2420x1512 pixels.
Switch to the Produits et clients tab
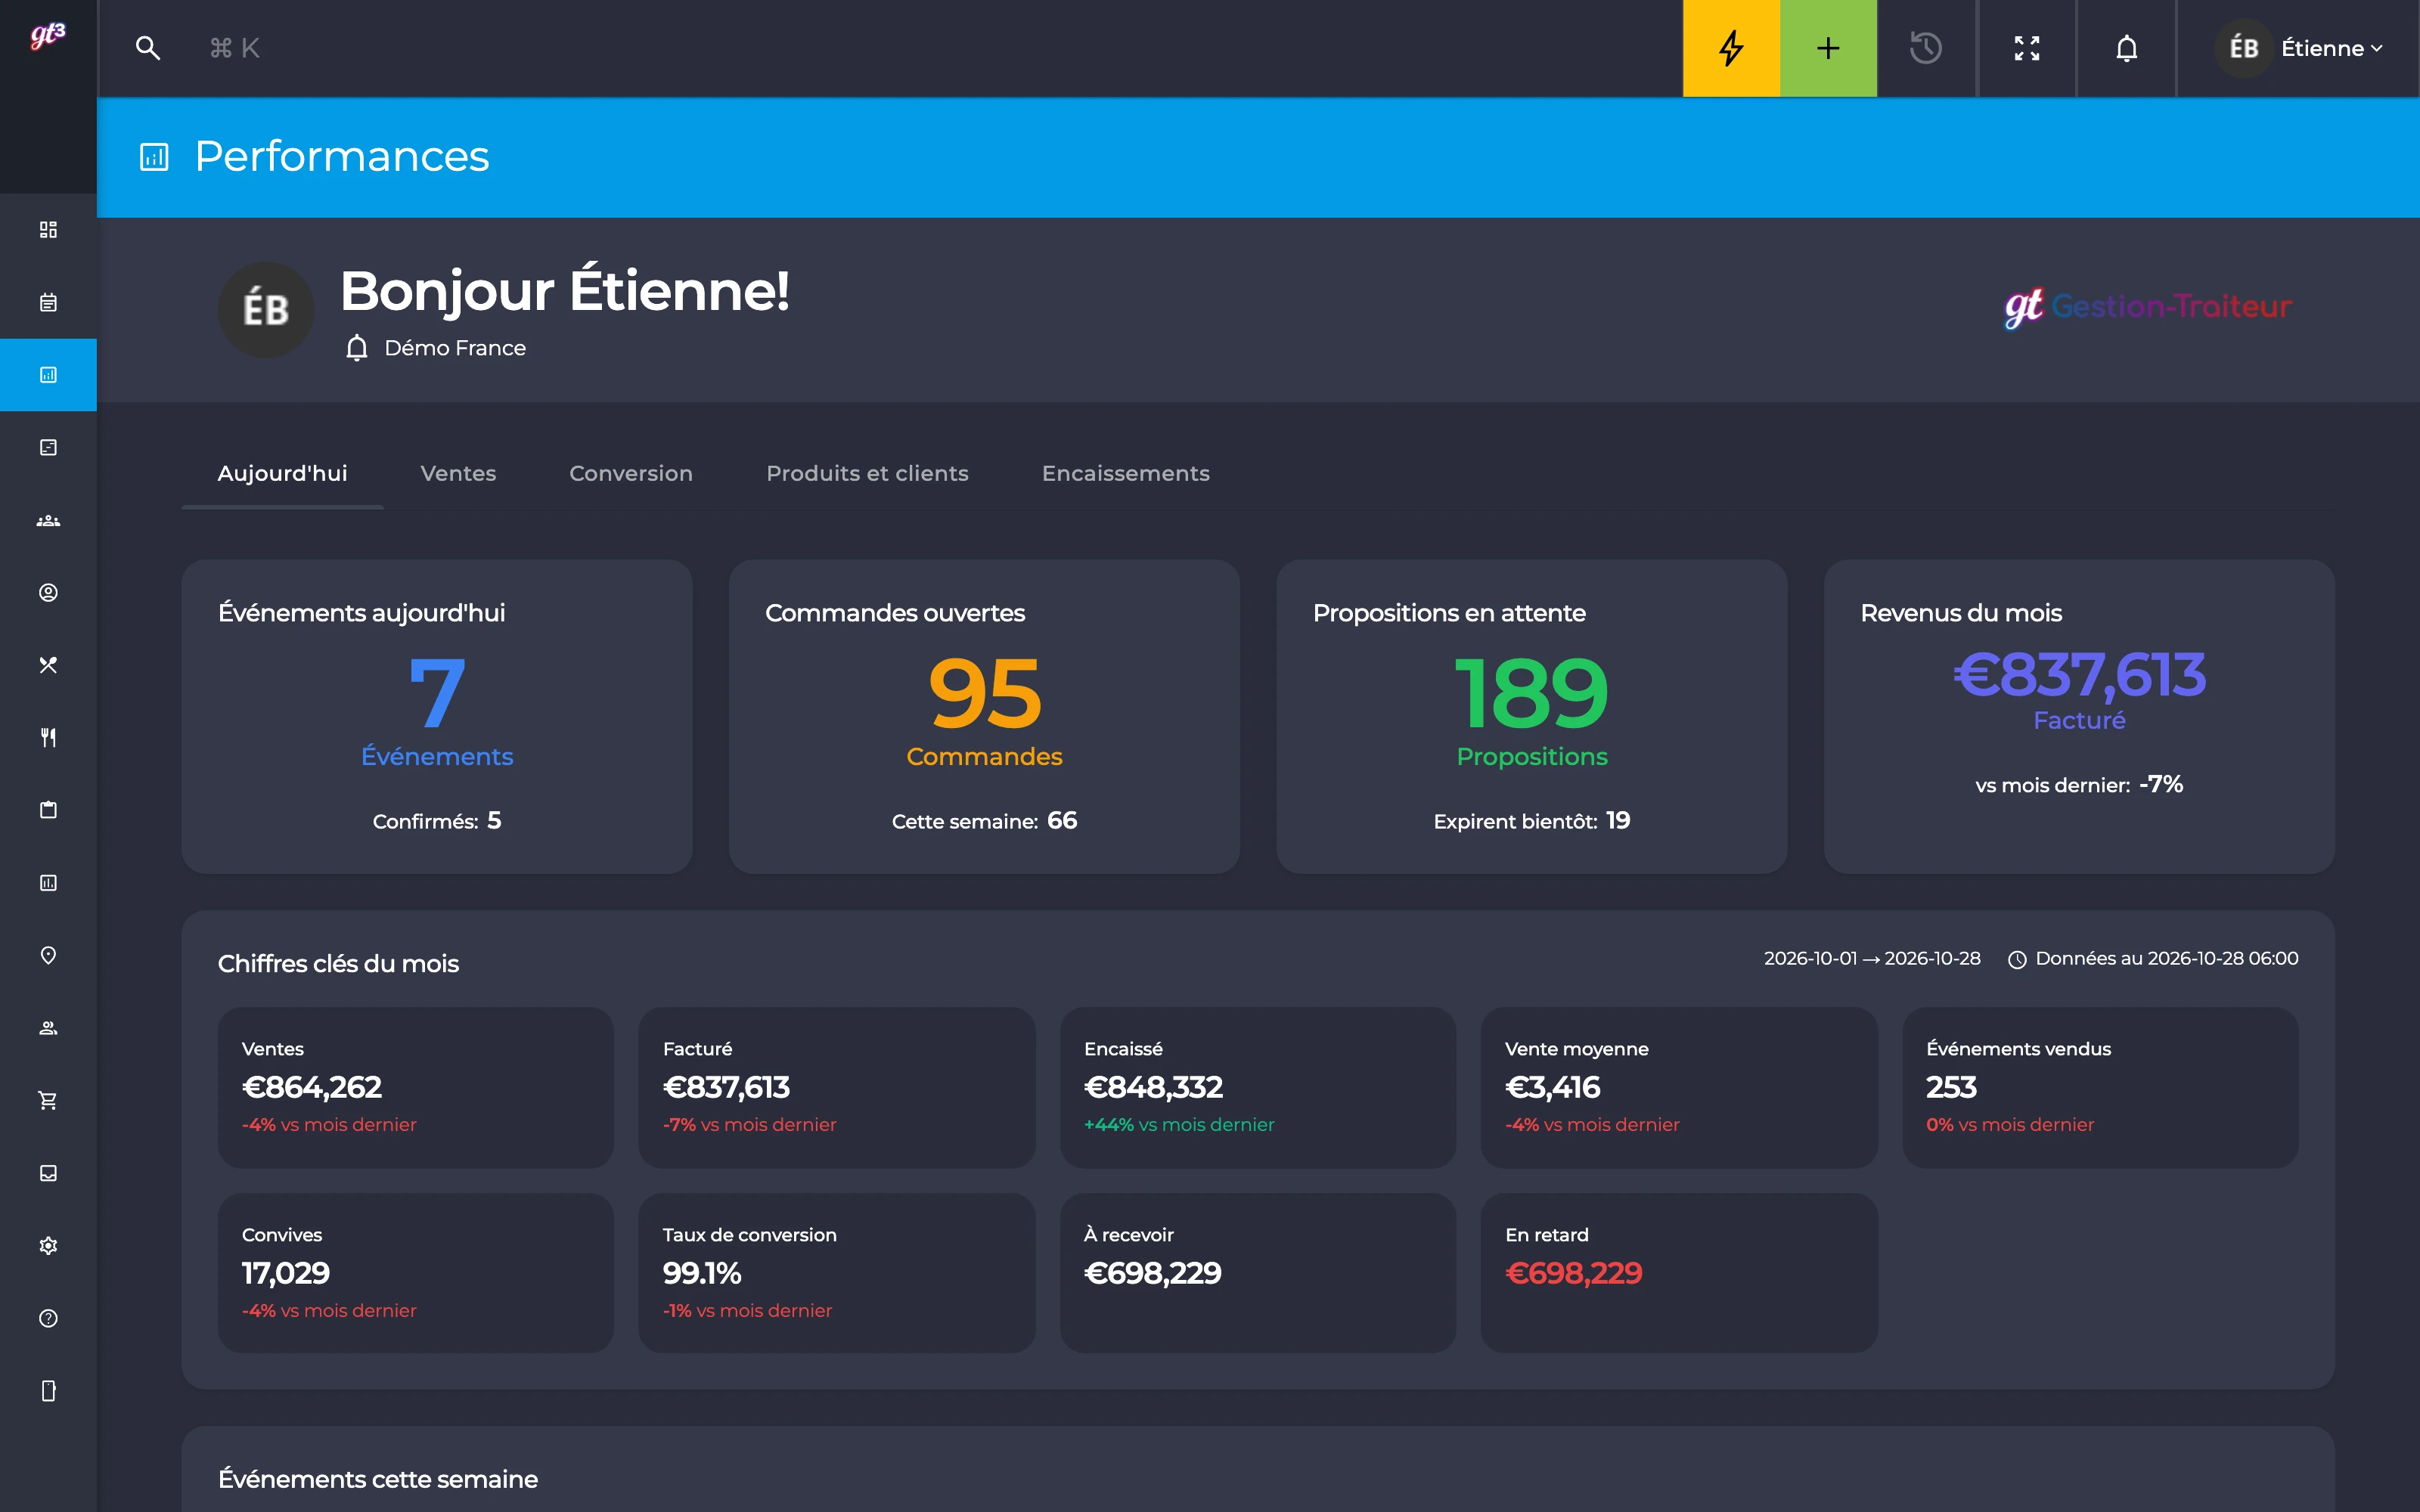click(867, 473)
